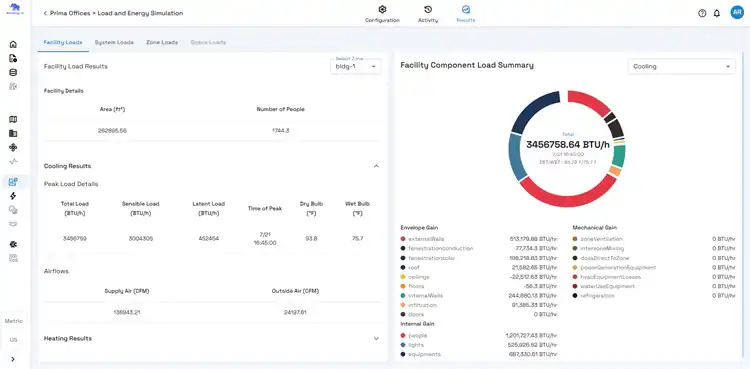Open the AR user avatar menu
The width and height of the screenshot is (750, 369).
coord(737,13)
